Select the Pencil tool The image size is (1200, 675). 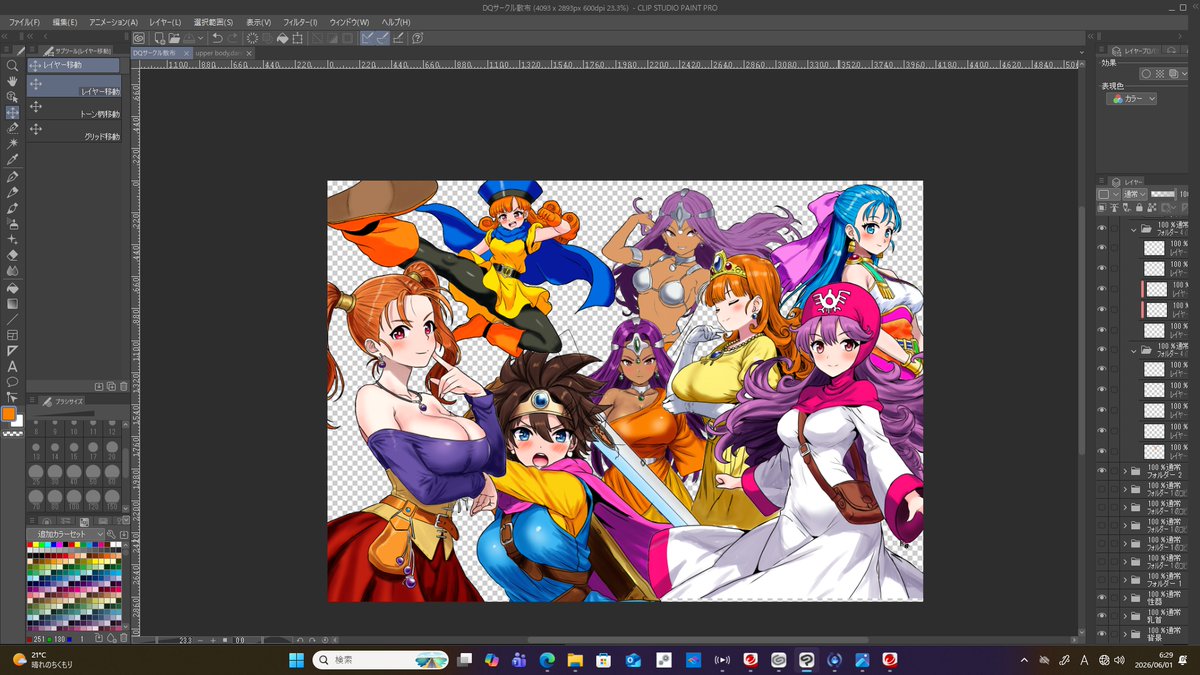12,192
